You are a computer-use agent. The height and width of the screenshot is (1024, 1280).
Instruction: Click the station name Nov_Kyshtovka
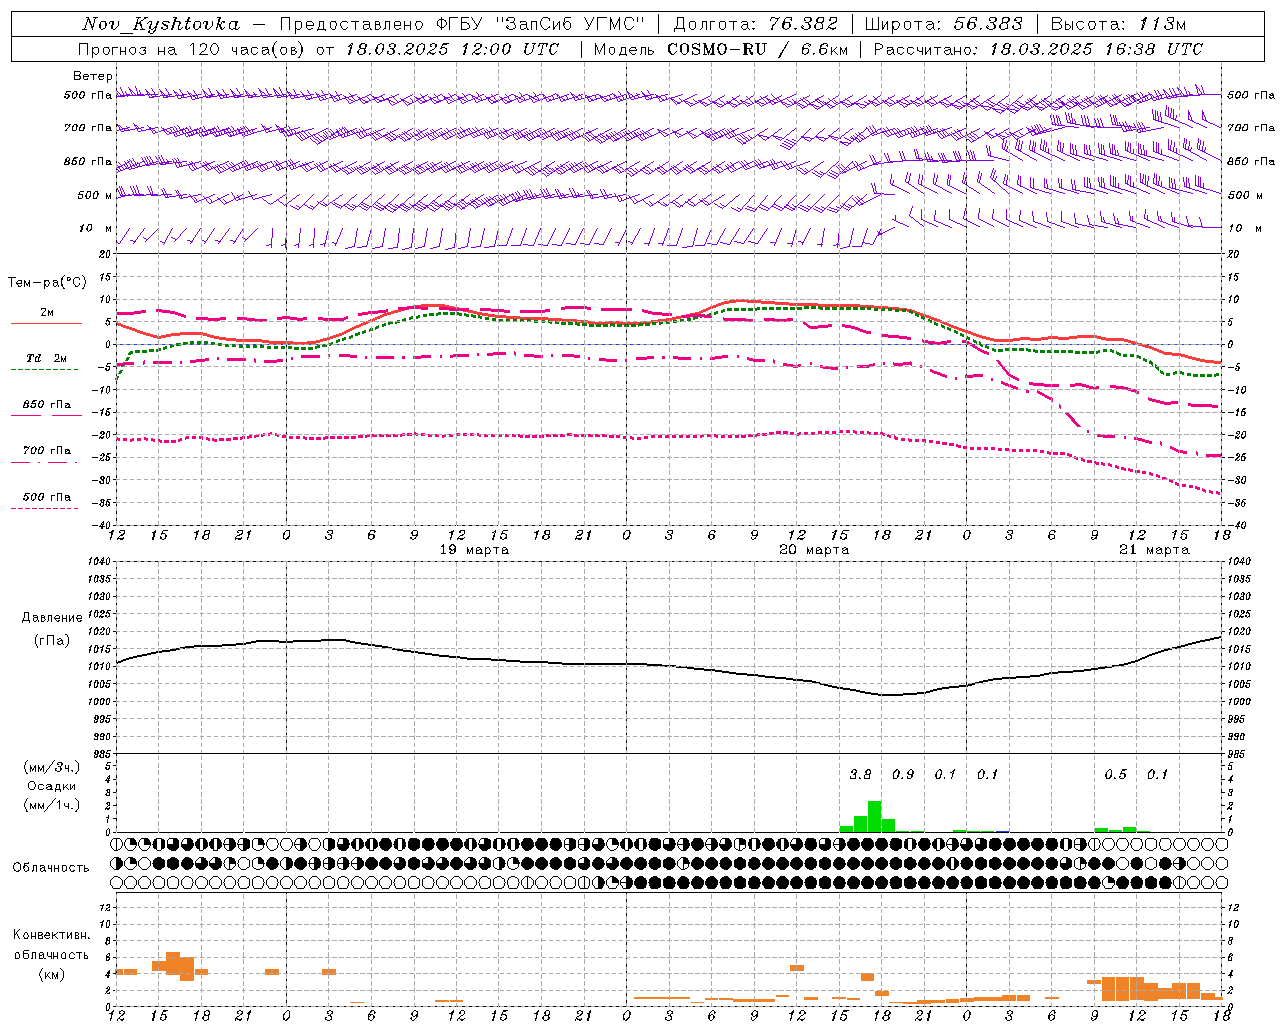(160, 24)
